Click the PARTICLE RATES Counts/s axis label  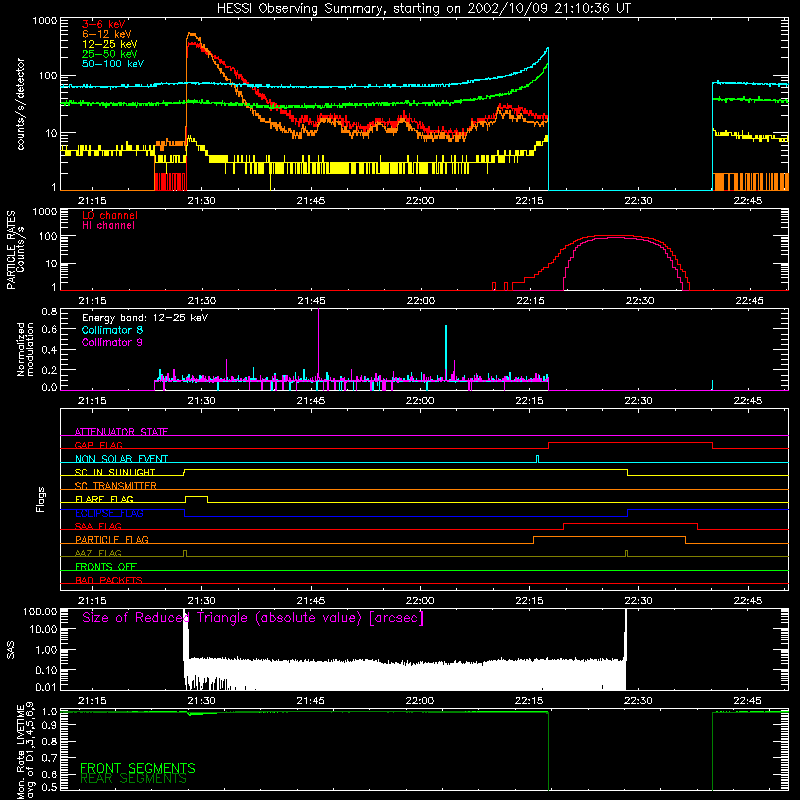click(15, 250)
